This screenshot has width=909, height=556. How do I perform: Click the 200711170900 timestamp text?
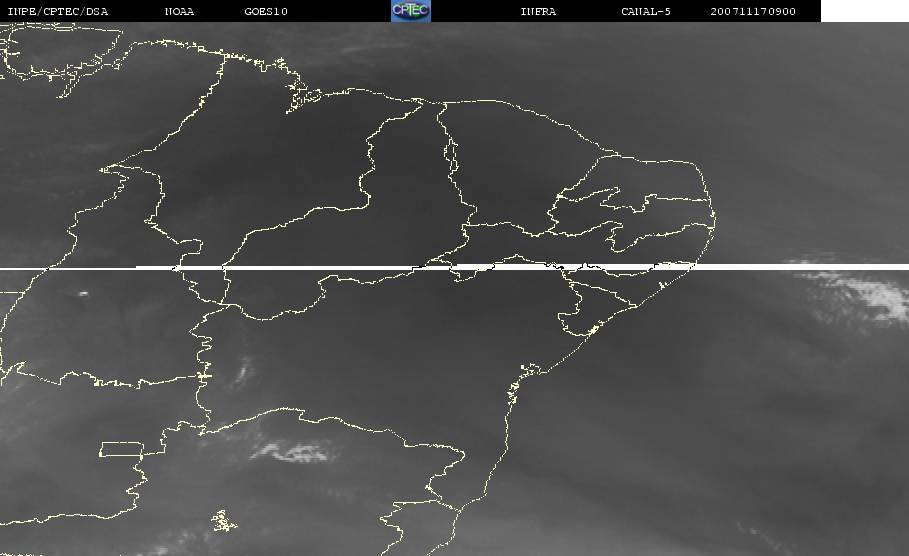753,12
